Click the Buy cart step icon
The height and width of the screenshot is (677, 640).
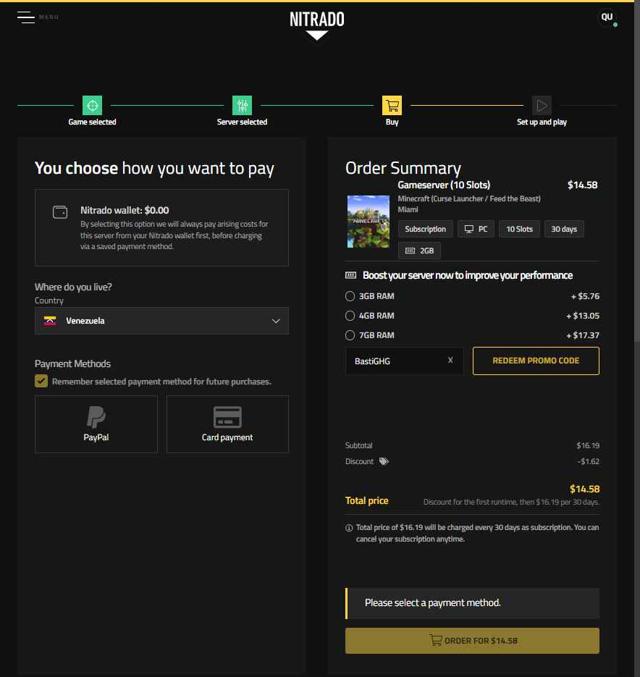(392, 105)
